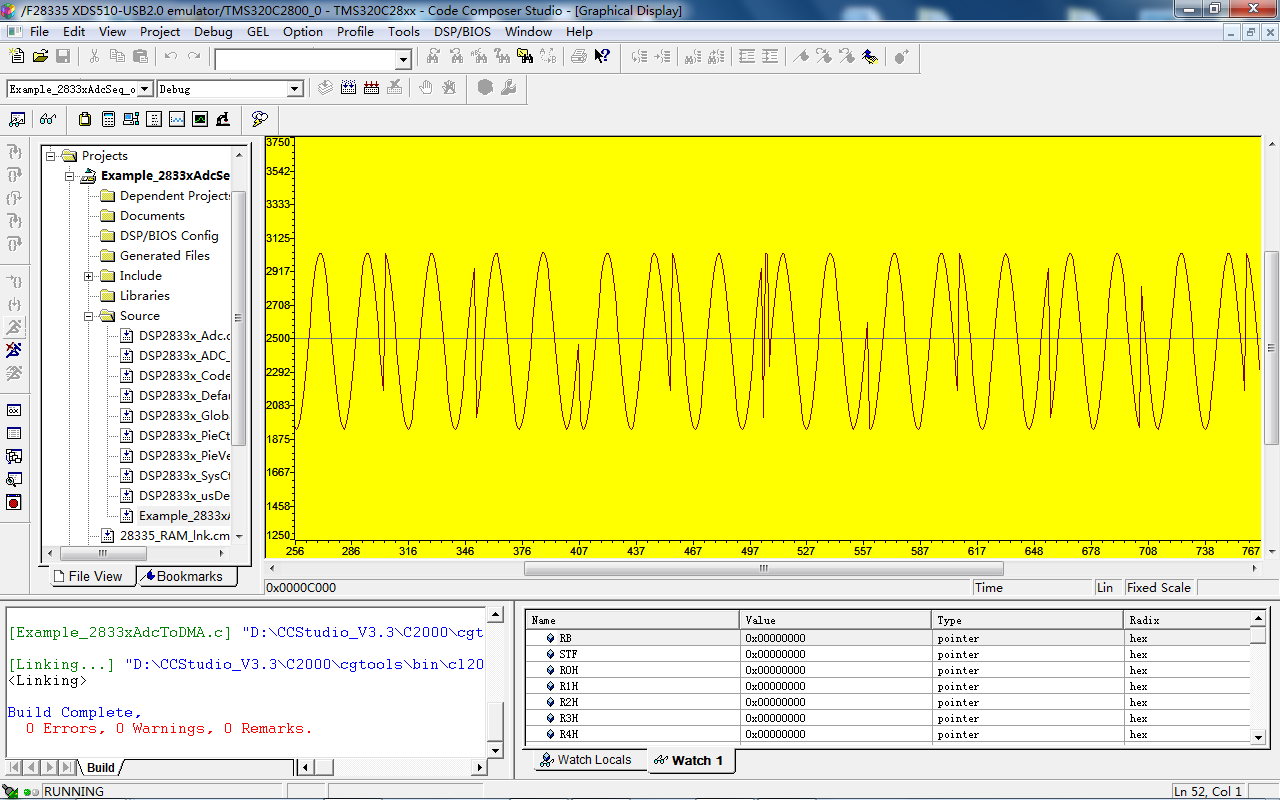The image size is (1280, 800).
Task: Open the Debug configuration dropdown
Action: click(294, 89)
